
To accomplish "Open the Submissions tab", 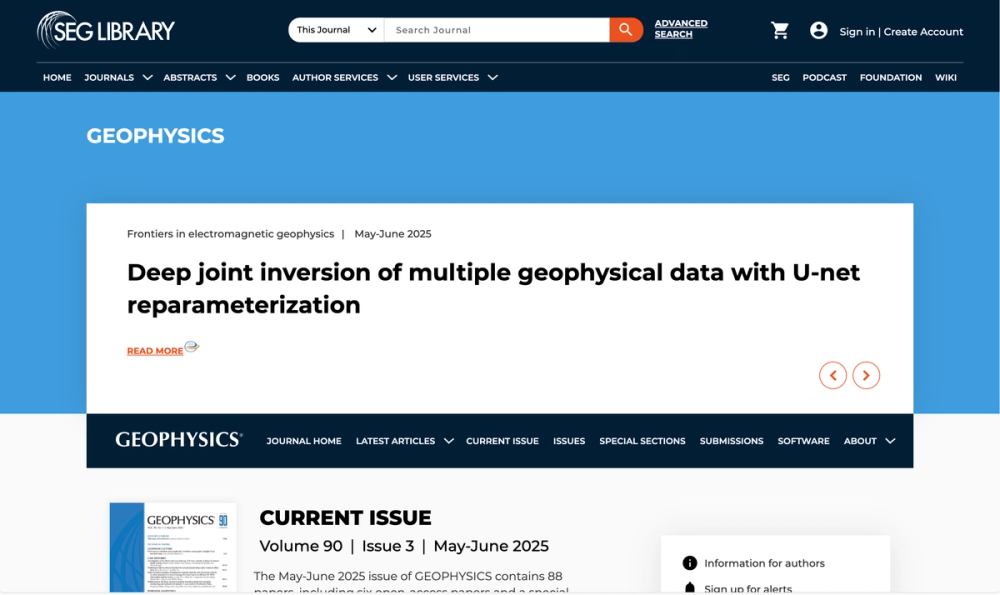I will 732,441.
